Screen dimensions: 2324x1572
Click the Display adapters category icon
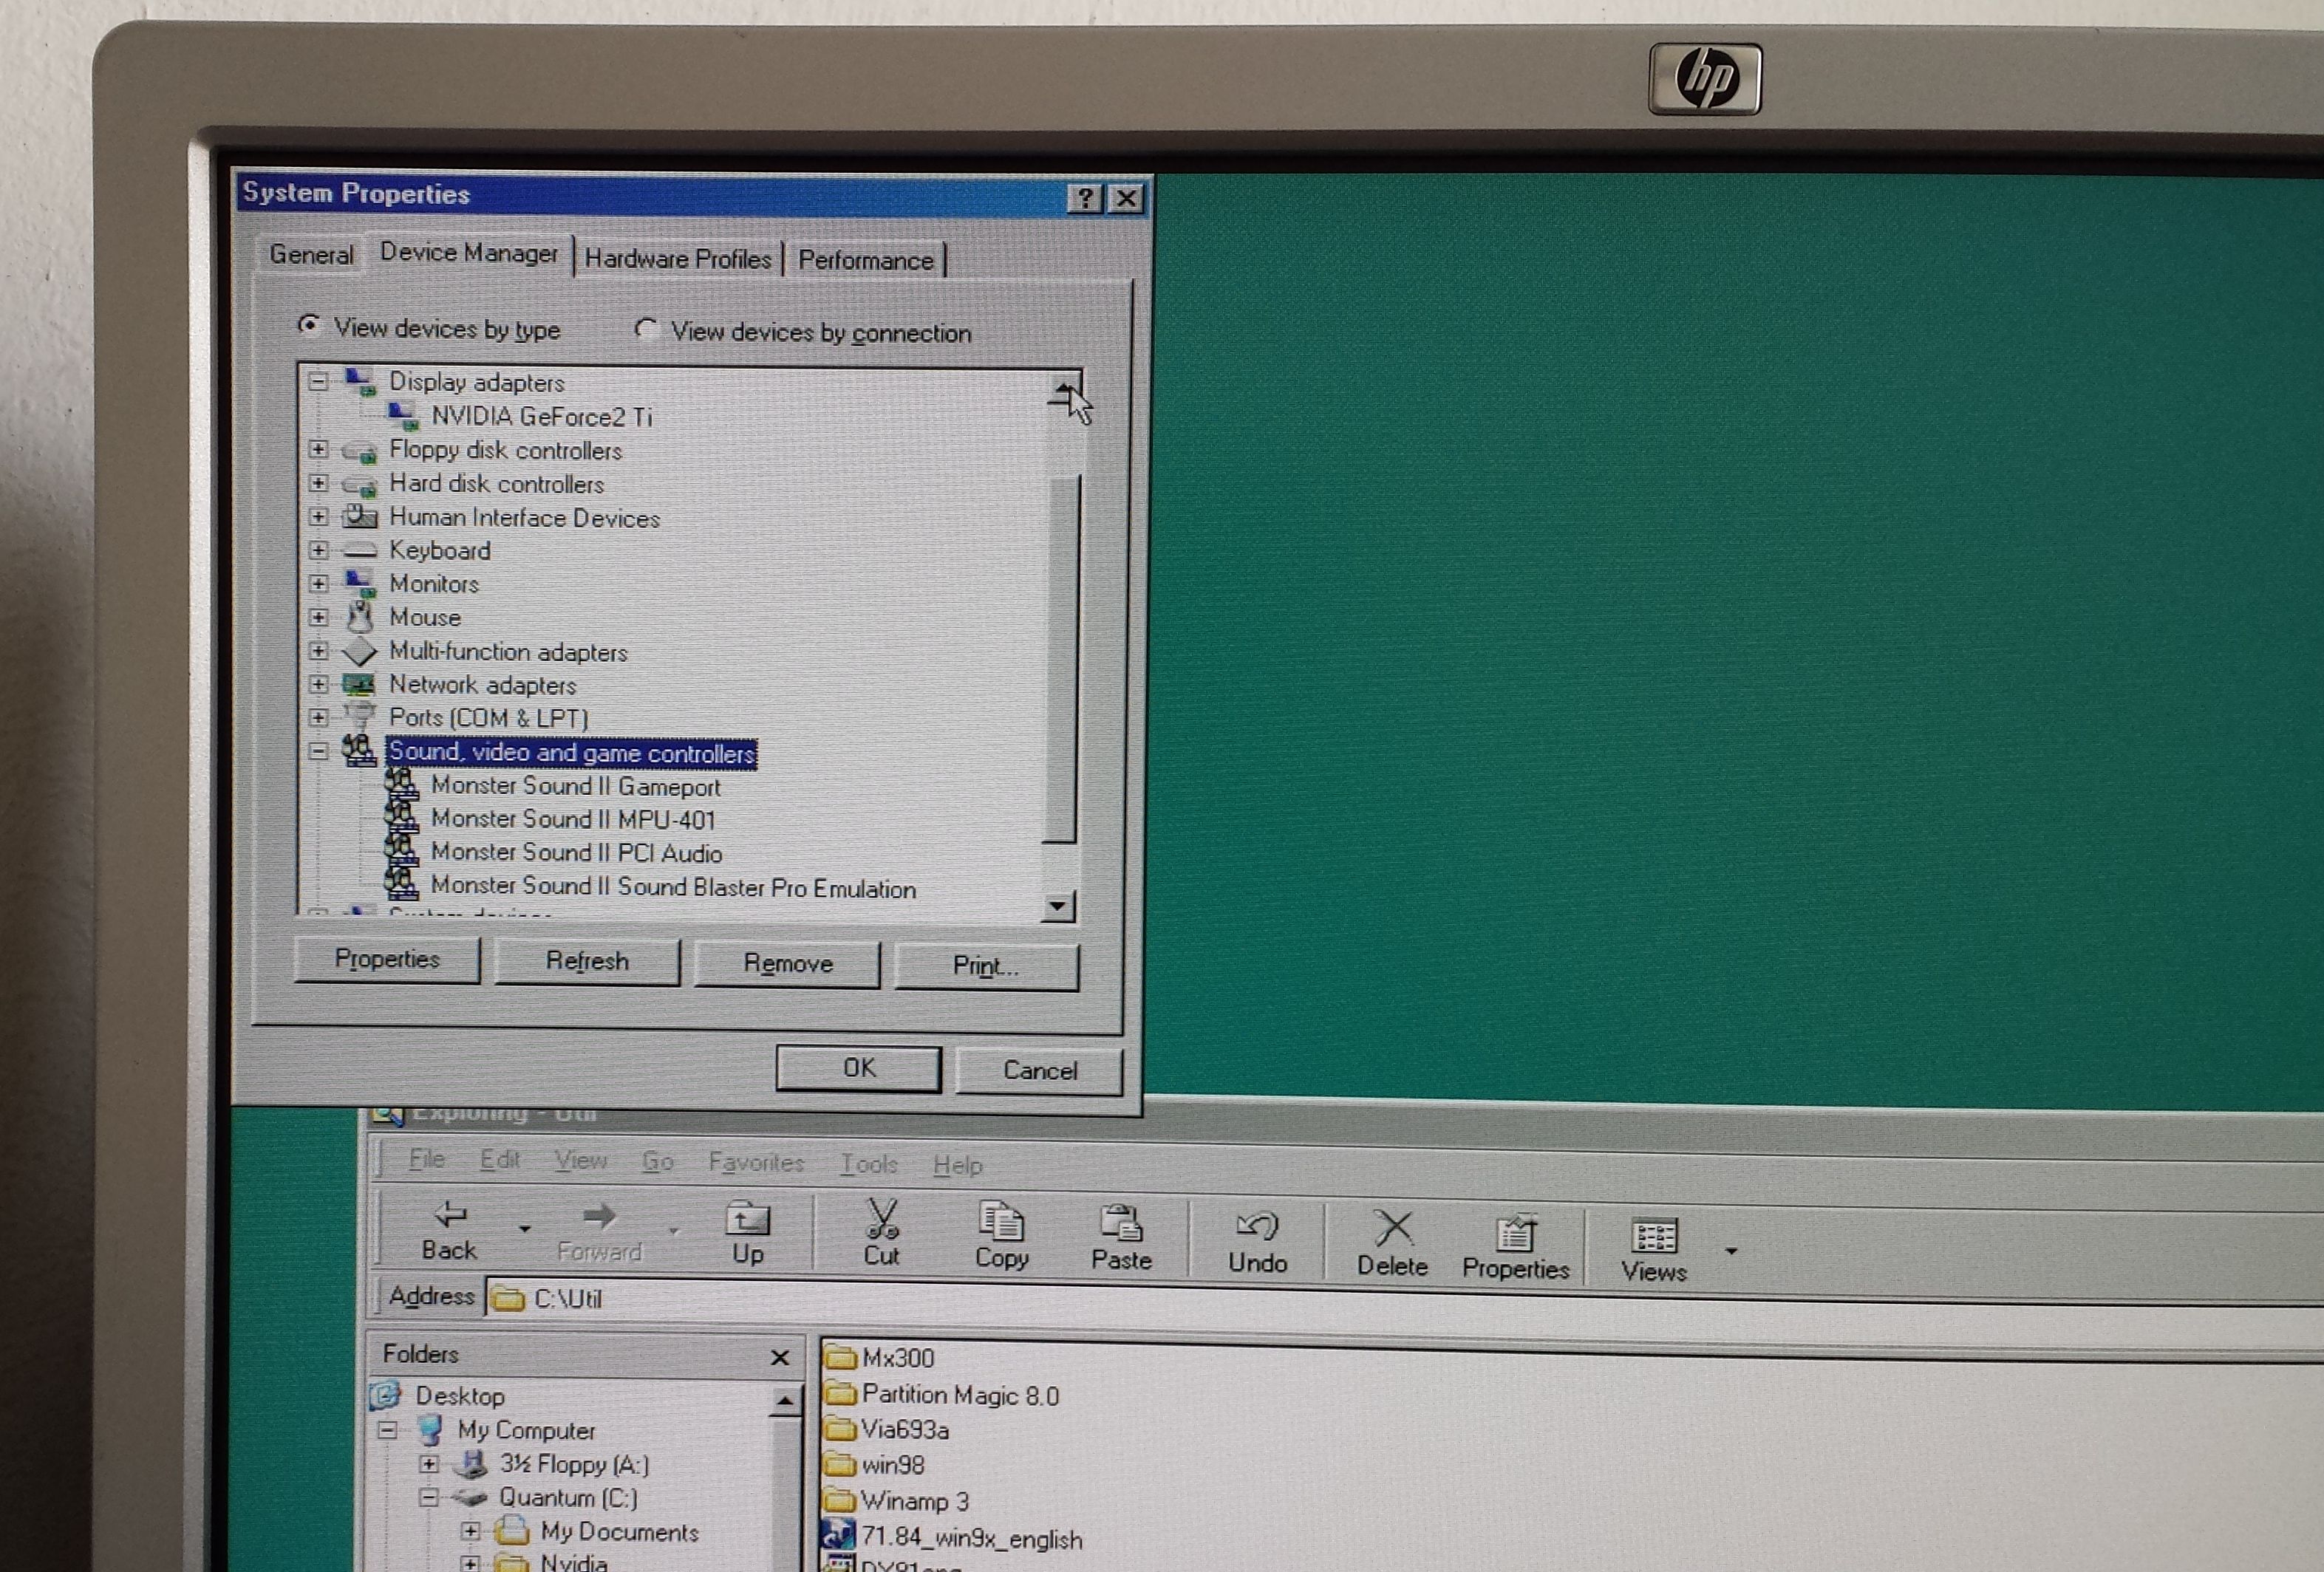click(x=360, y=381)
